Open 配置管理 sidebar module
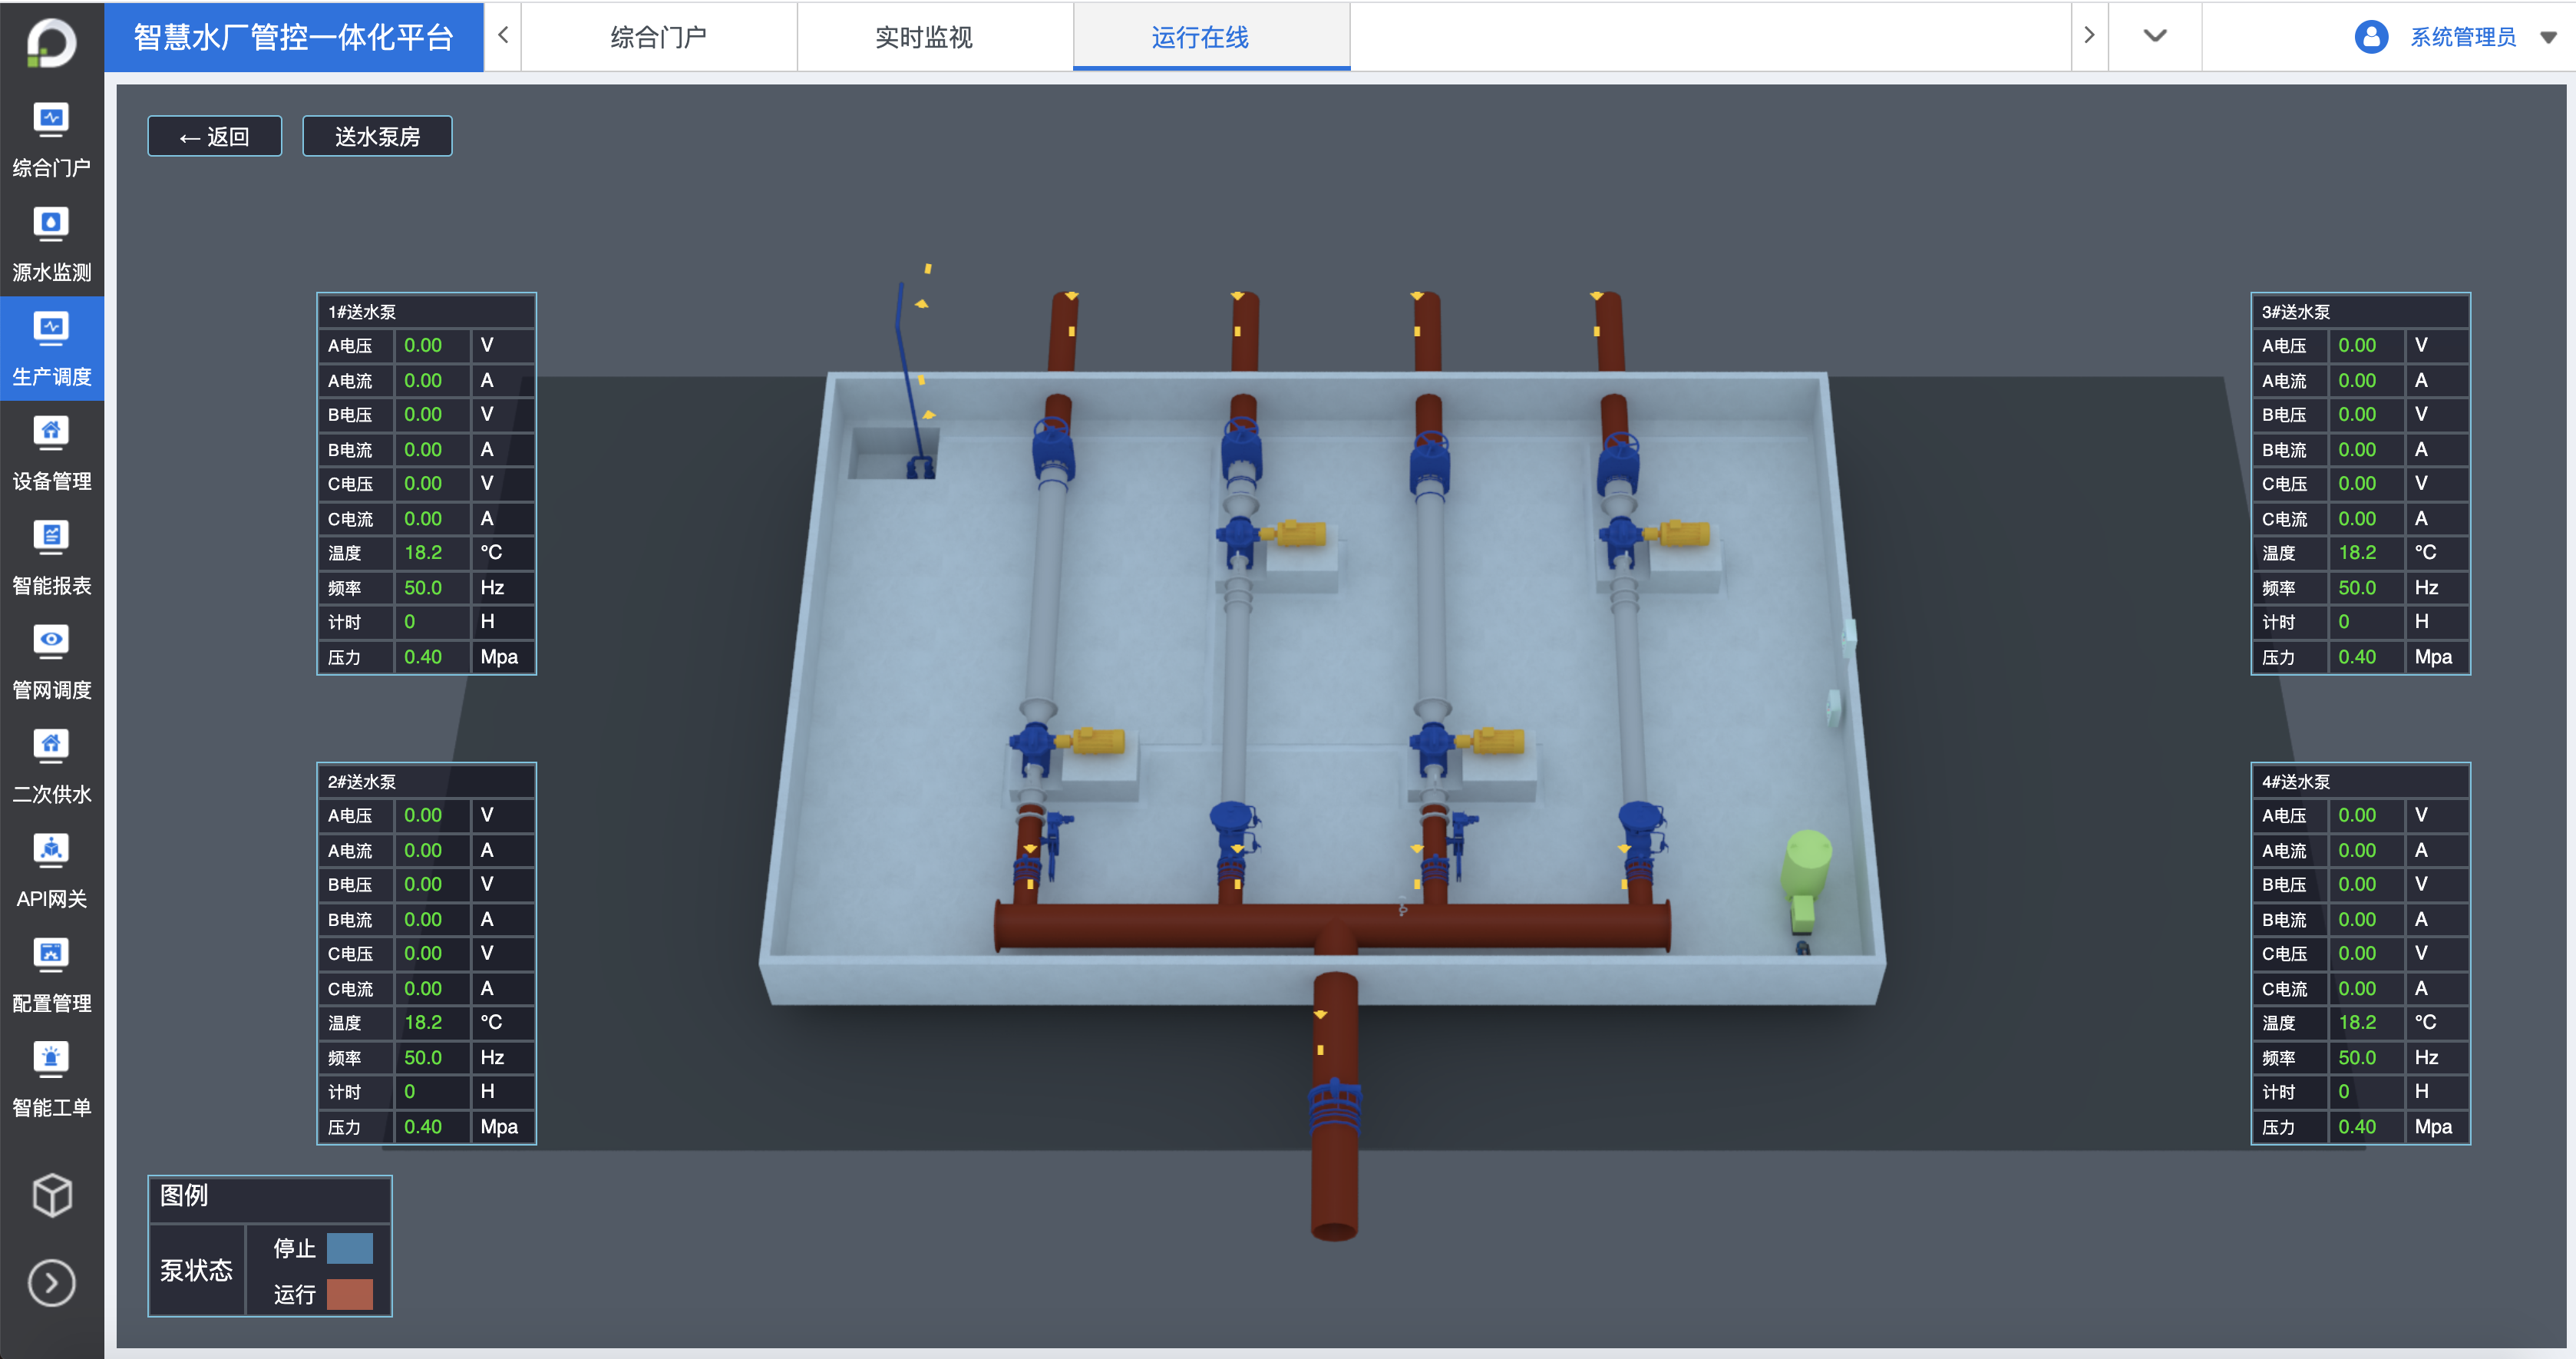This screenshot has height=1359, width=2576. pos(51,975)
